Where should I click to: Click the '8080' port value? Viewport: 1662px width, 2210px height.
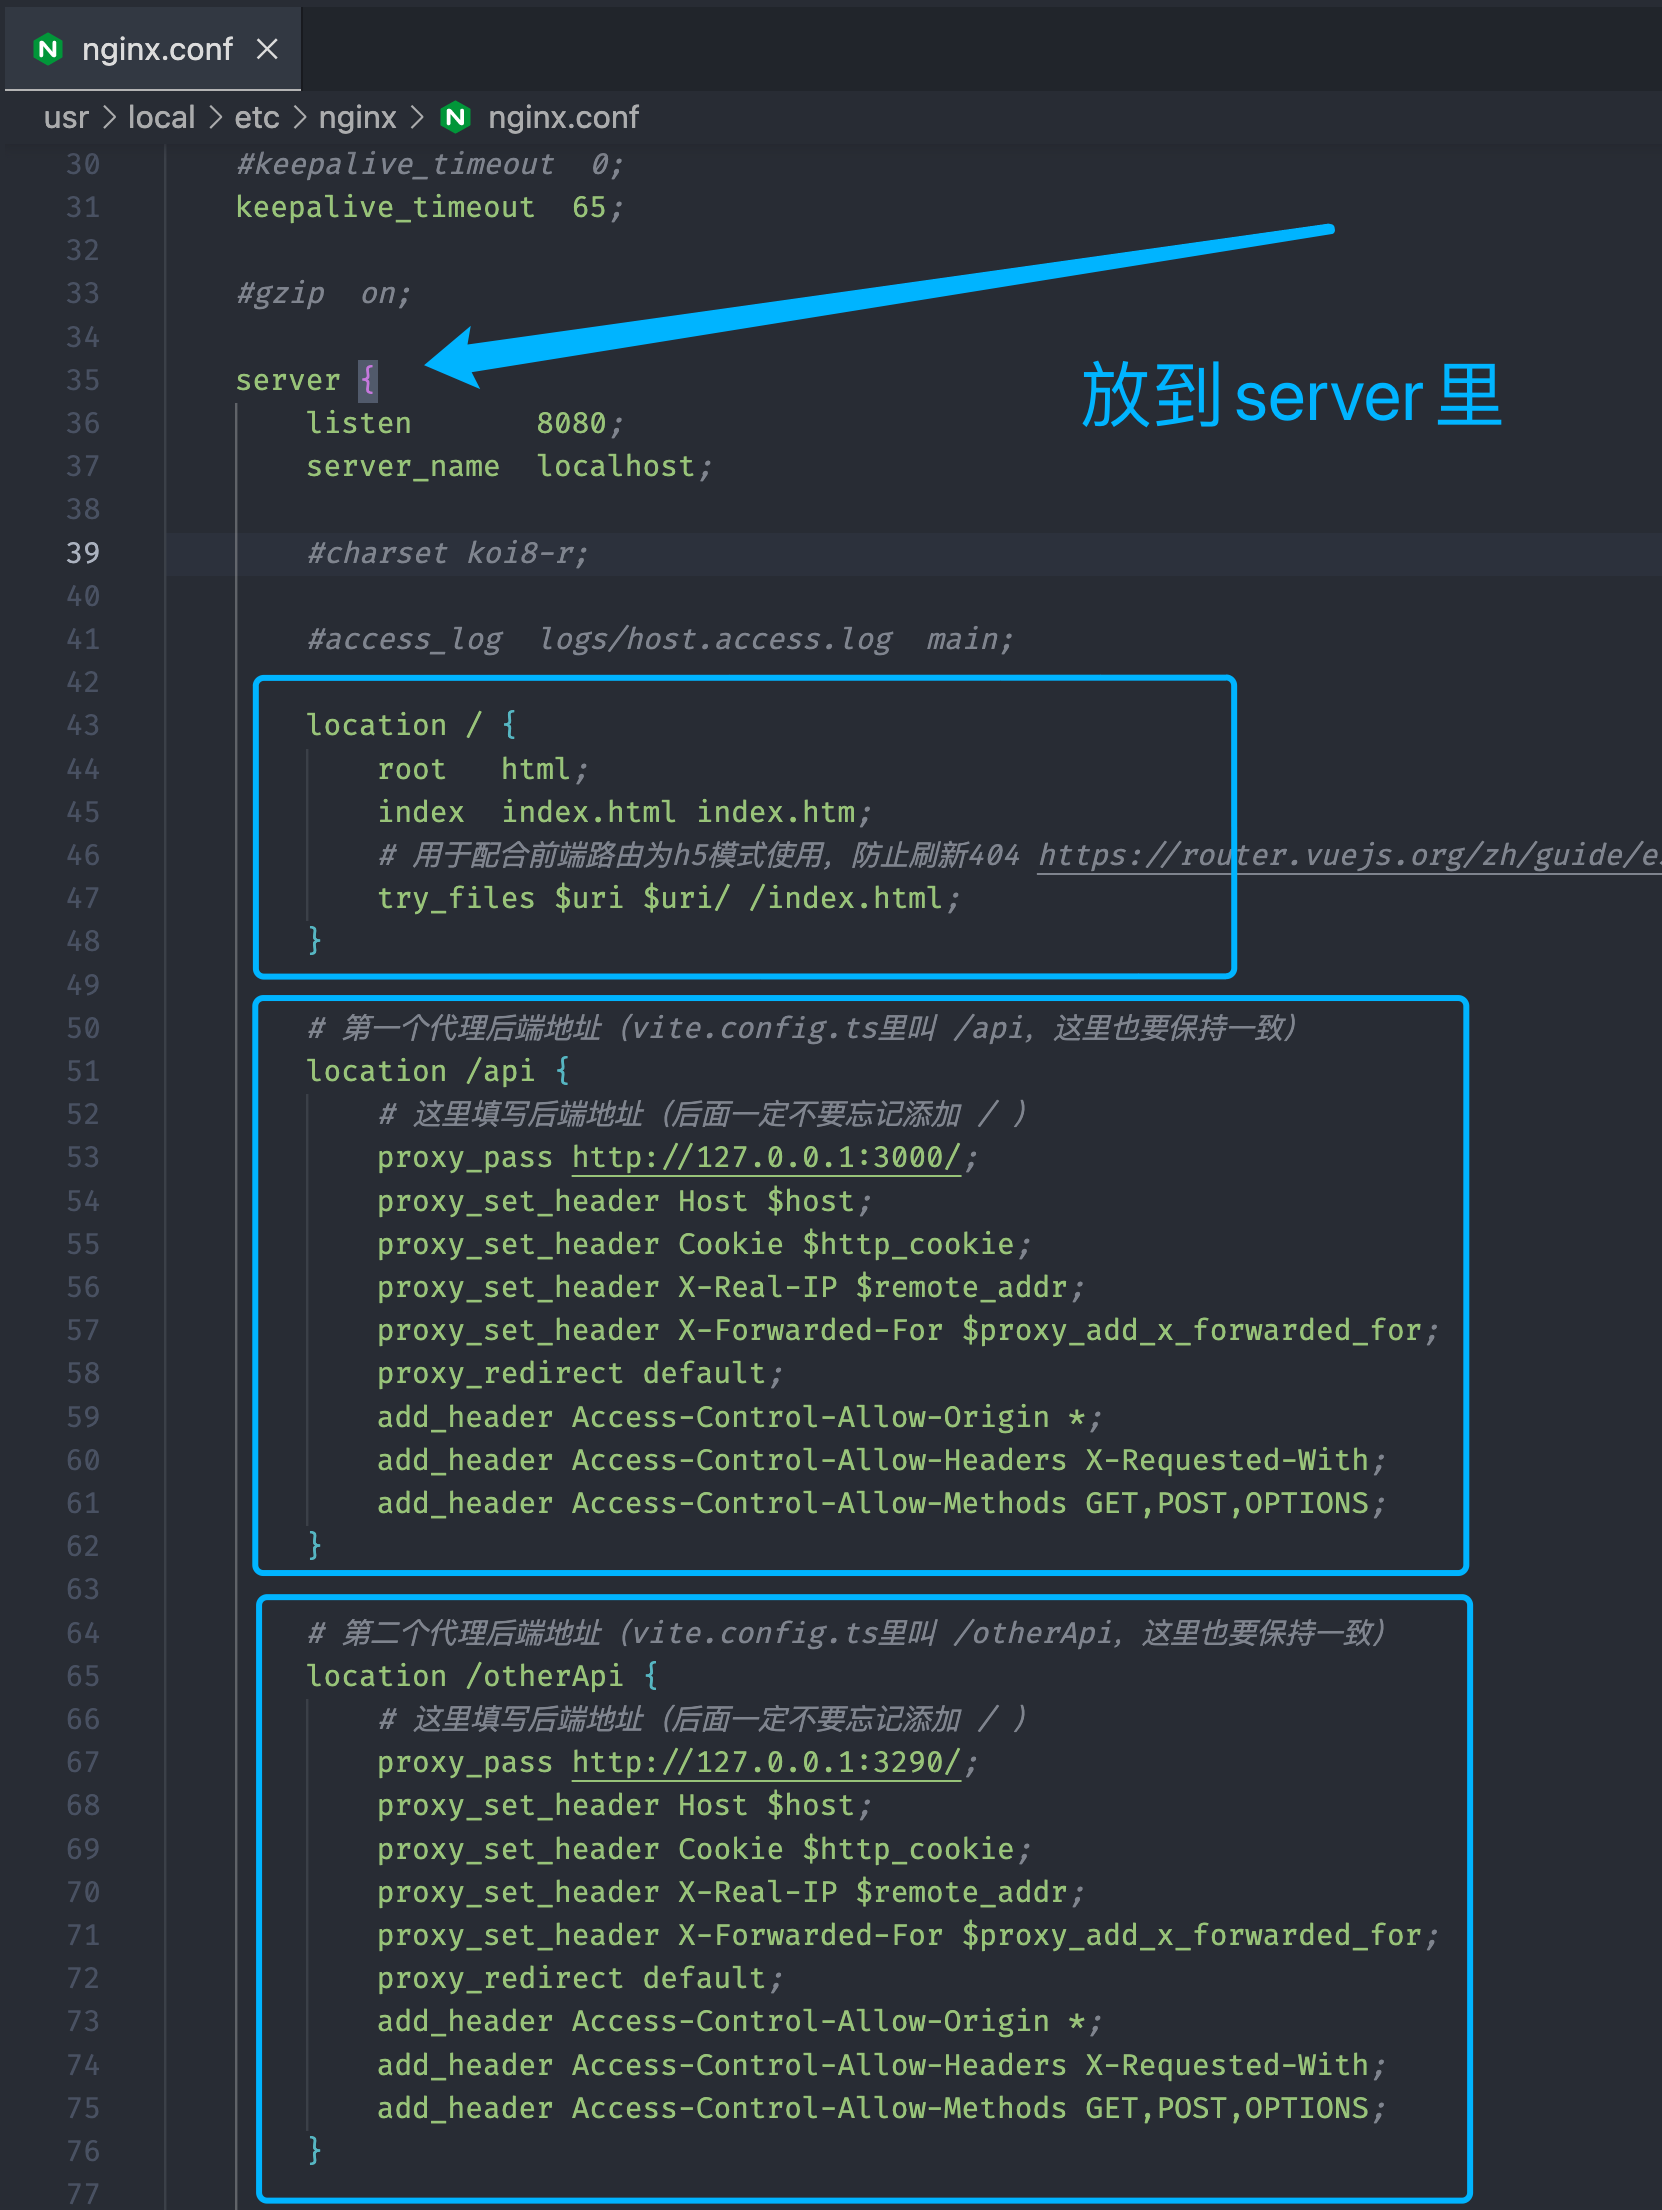tap(571, 423)
